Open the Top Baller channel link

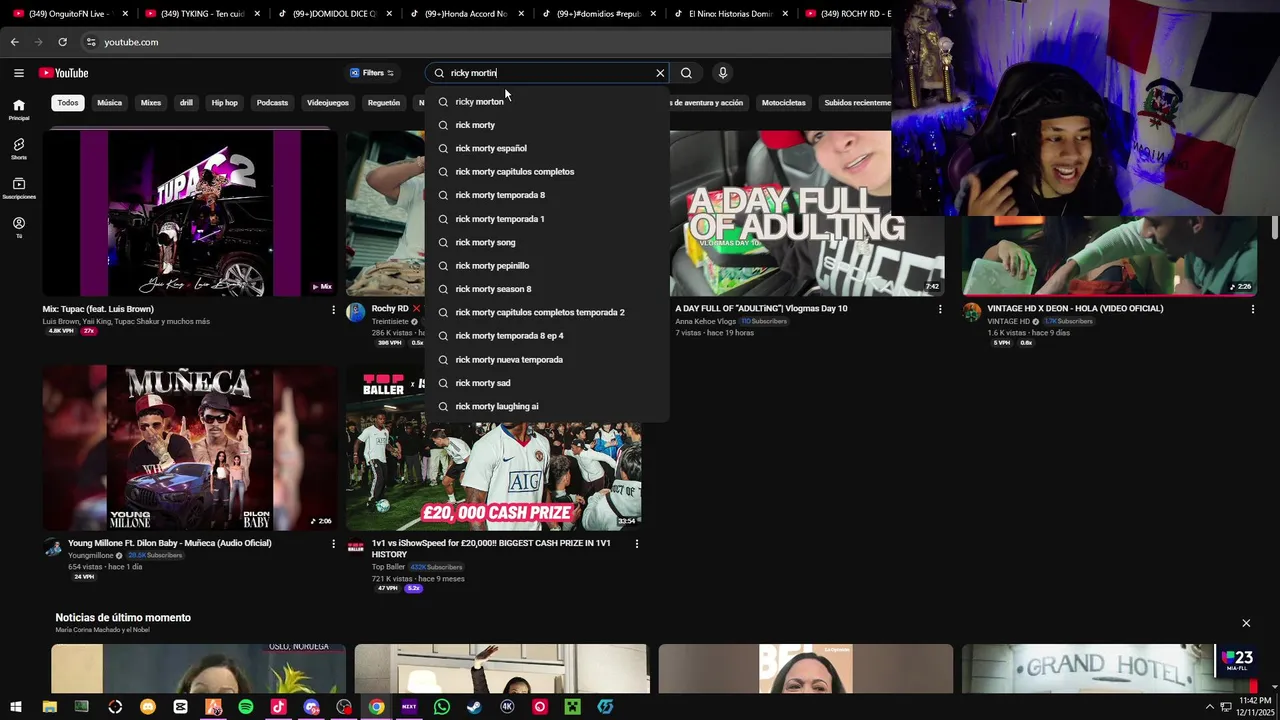click(388, 567)
